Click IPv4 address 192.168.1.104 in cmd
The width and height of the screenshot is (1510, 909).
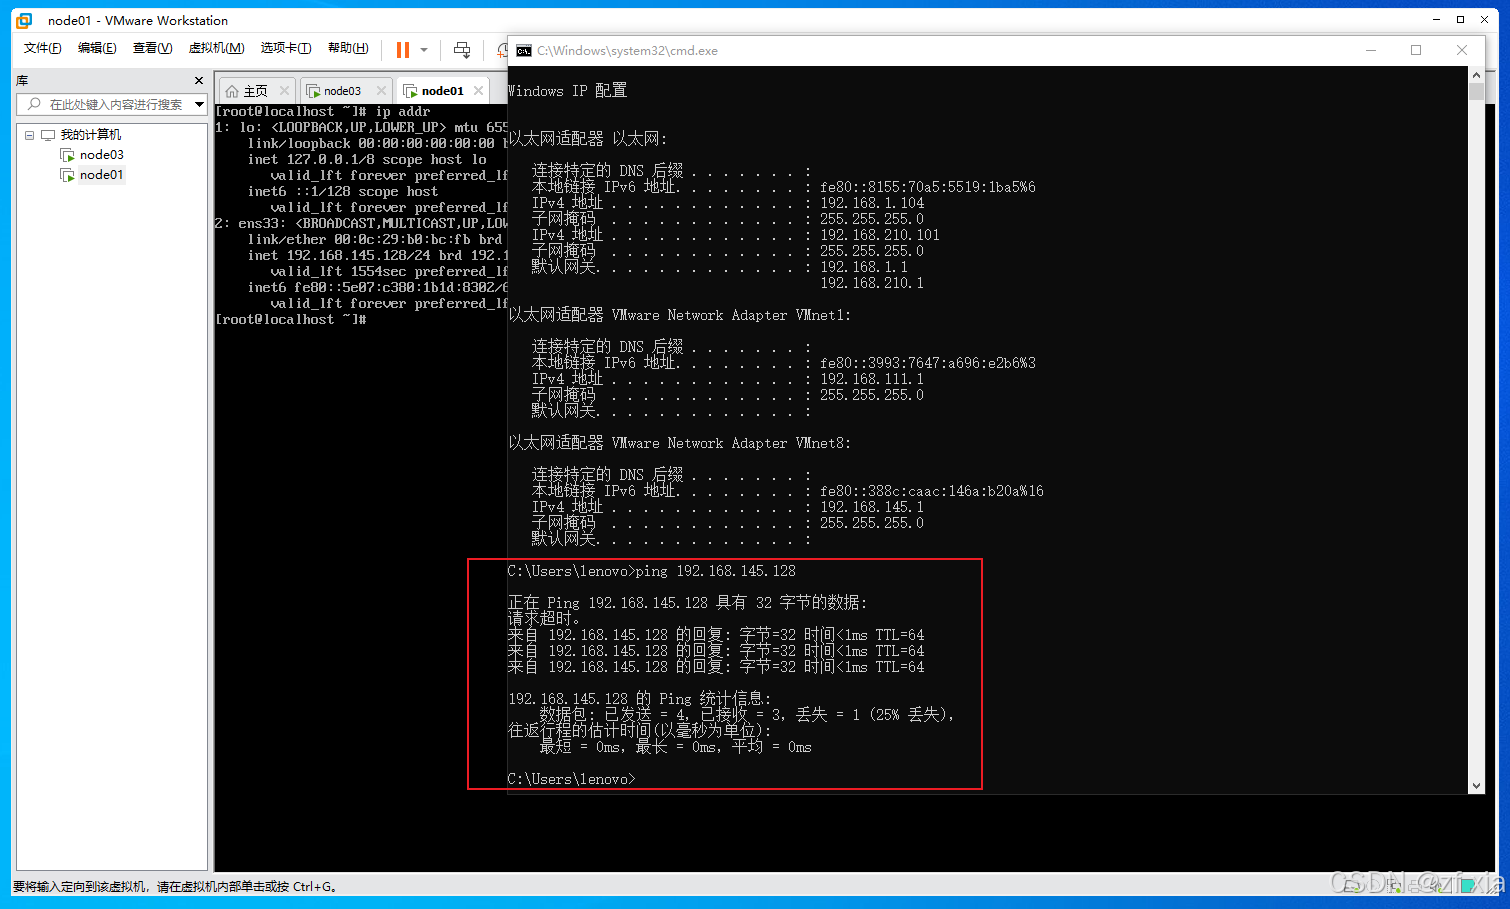pos(872,203)
